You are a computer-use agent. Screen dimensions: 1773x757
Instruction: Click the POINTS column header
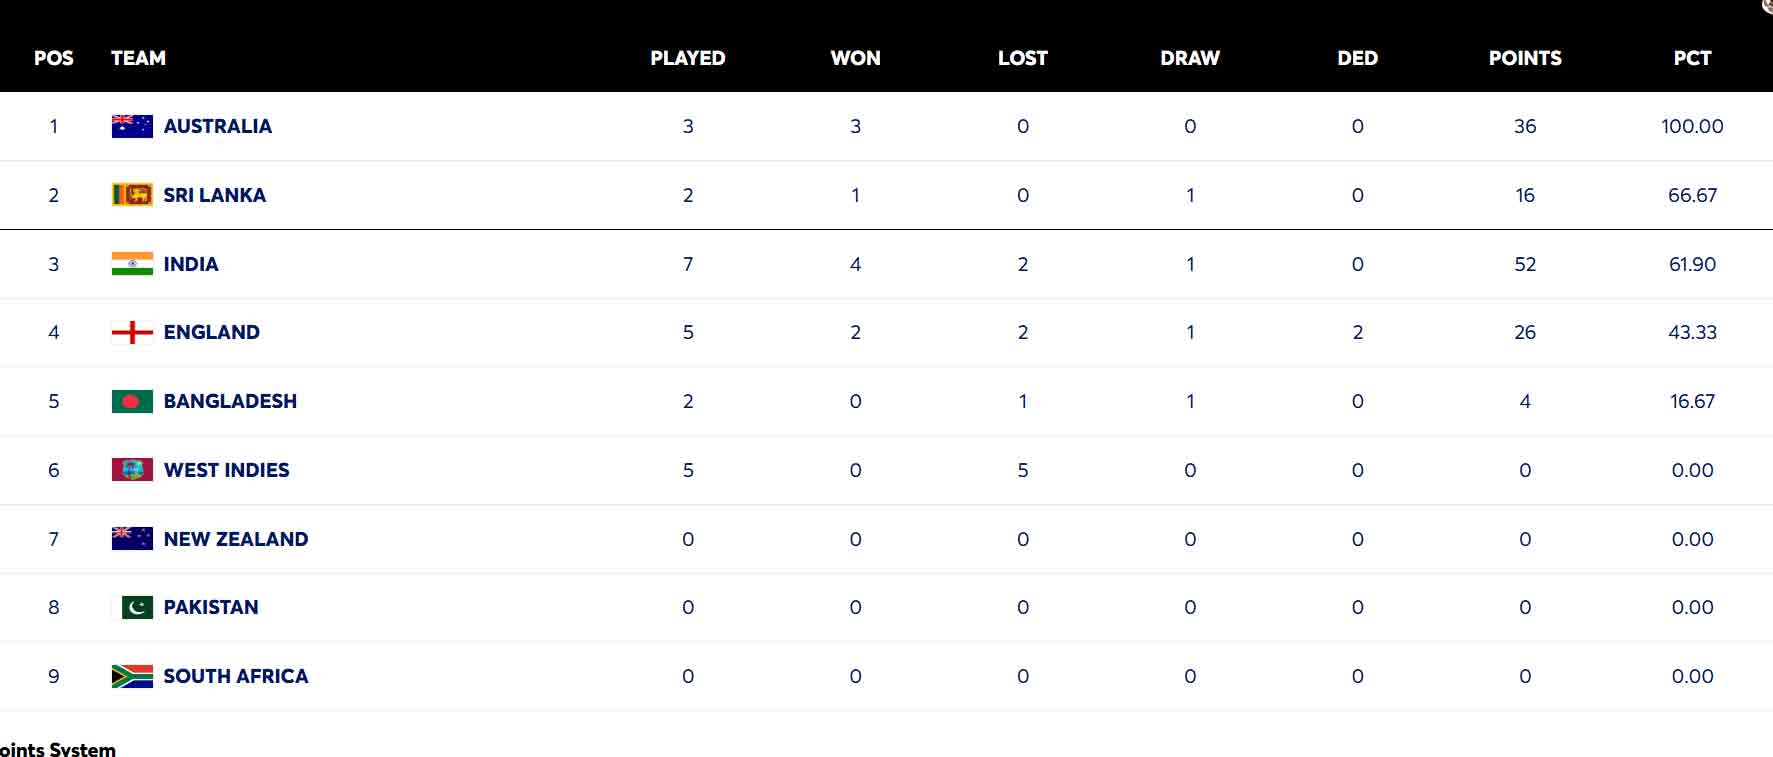1524,58
